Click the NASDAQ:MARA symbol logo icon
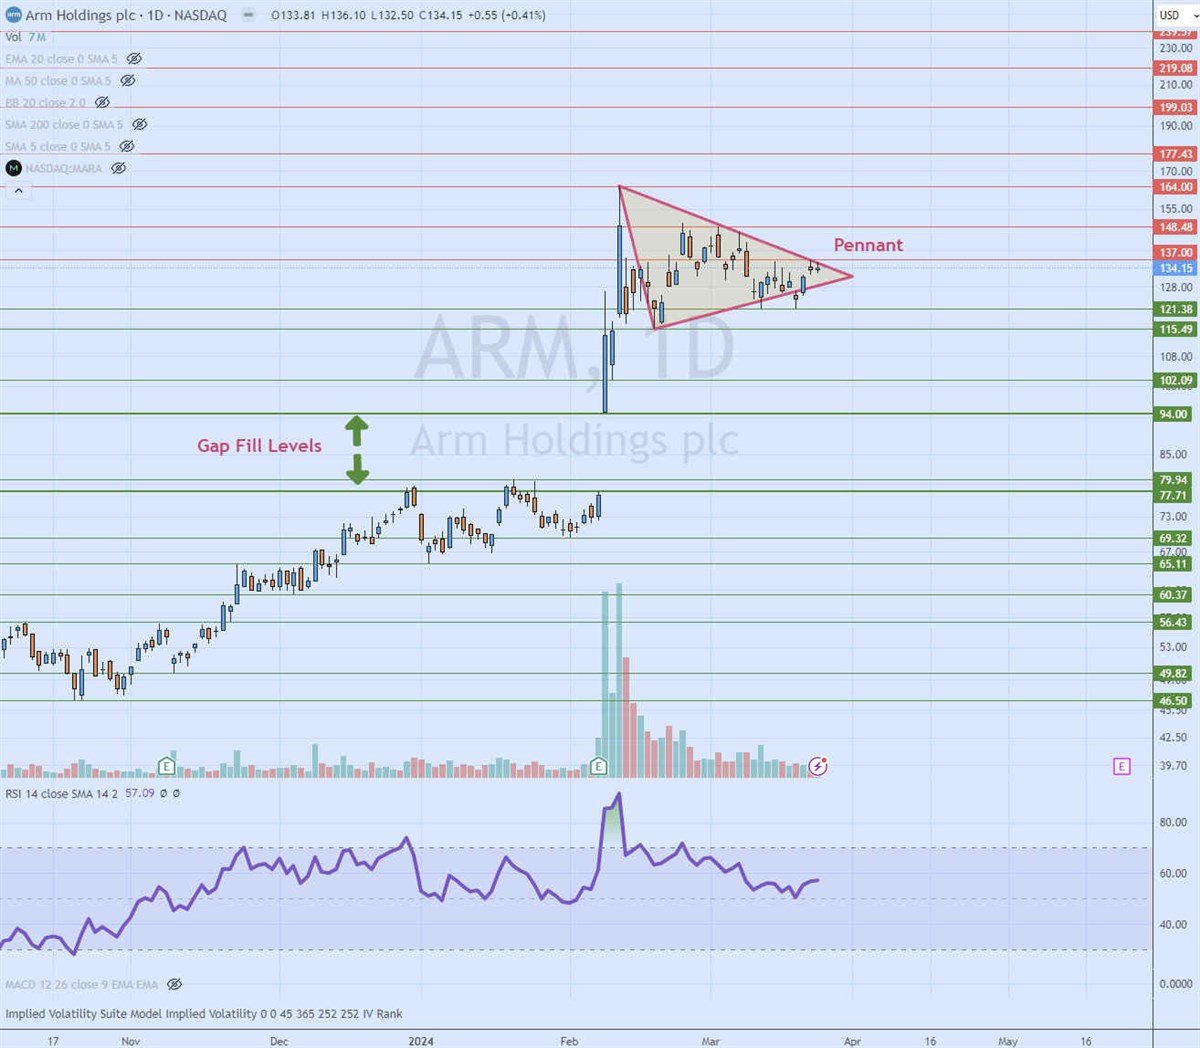 14,168
